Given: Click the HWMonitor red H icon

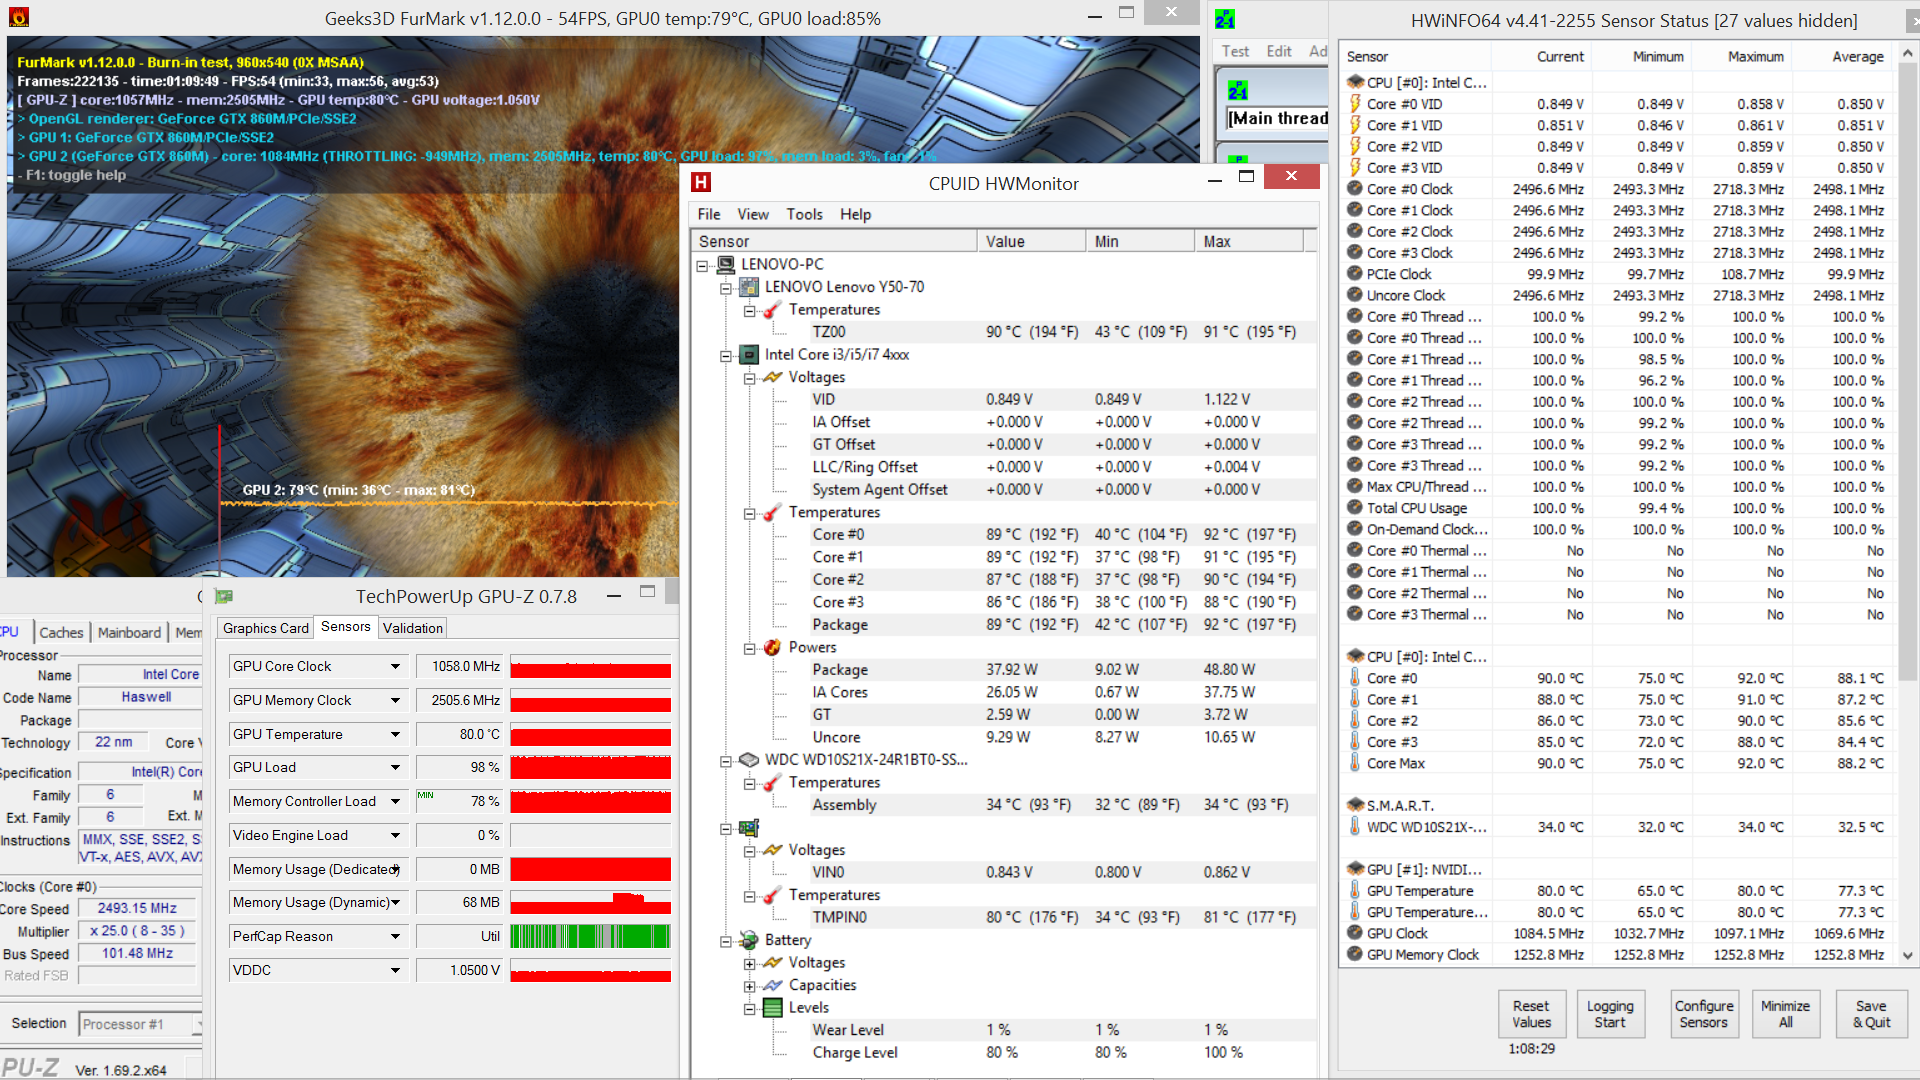Looking at the screenshot, I should (701, 182).
